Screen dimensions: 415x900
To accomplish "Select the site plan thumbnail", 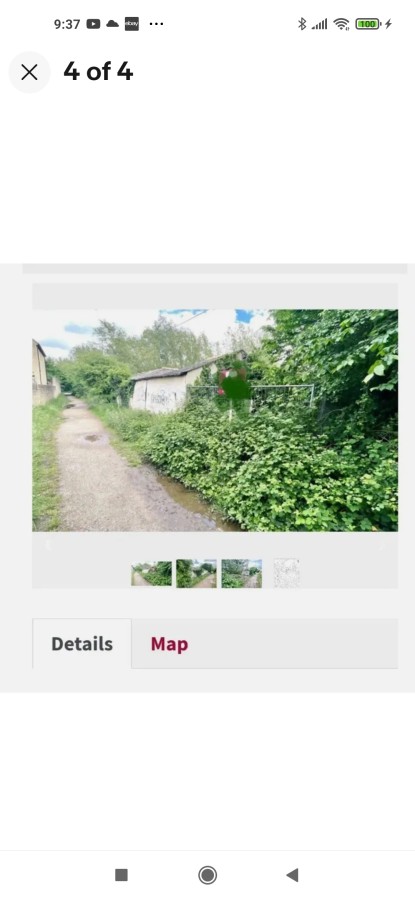I will coord(286,573).
